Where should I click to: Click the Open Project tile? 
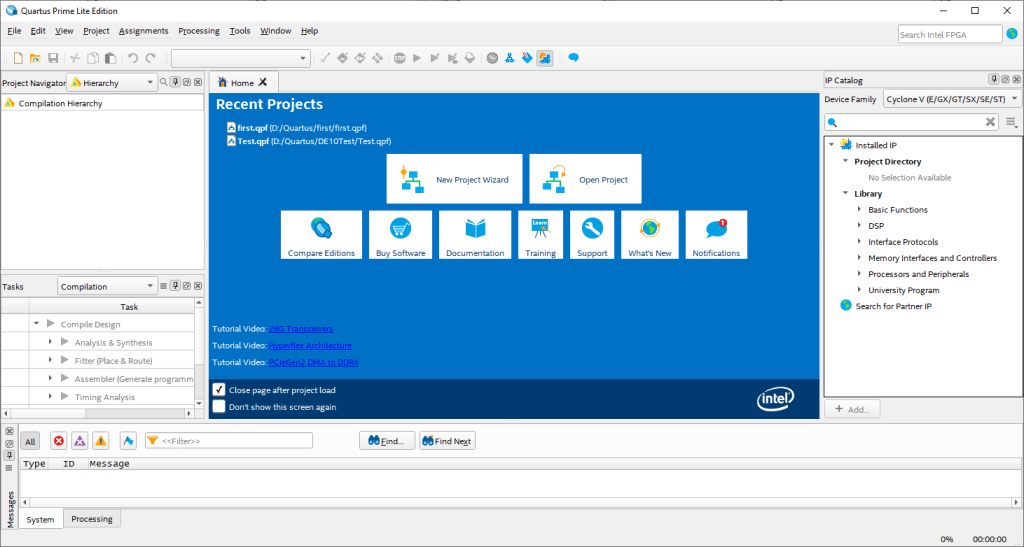(x=585, y=179)
